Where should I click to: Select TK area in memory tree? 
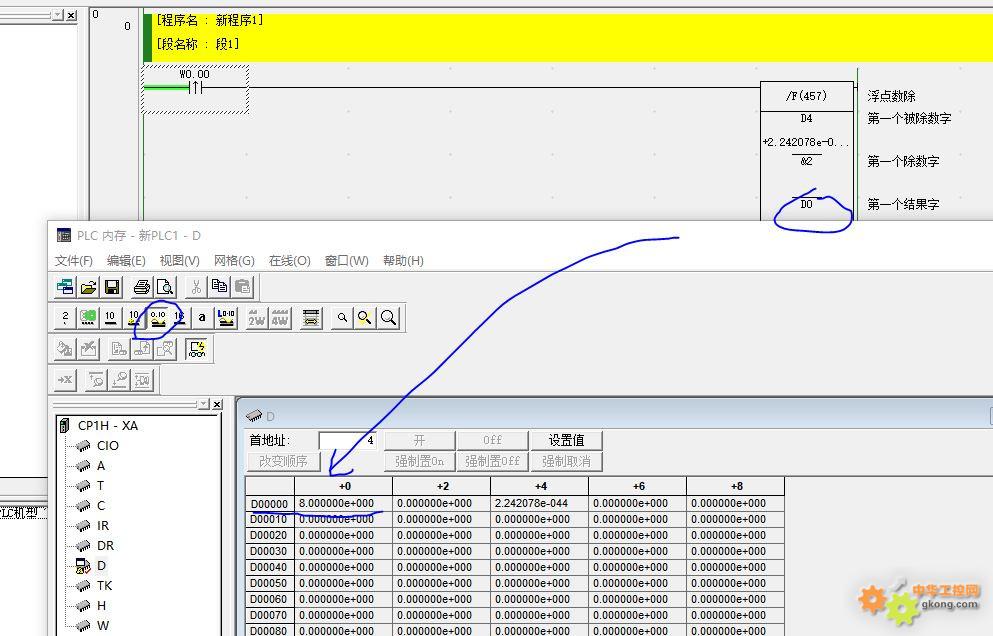pos(104,585)
